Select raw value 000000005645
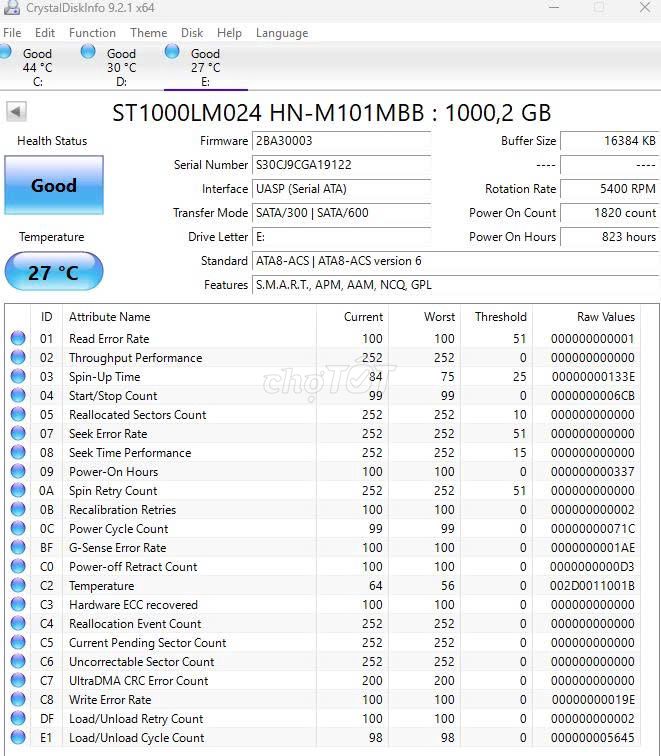661x756 pixels. coord(593,738)
